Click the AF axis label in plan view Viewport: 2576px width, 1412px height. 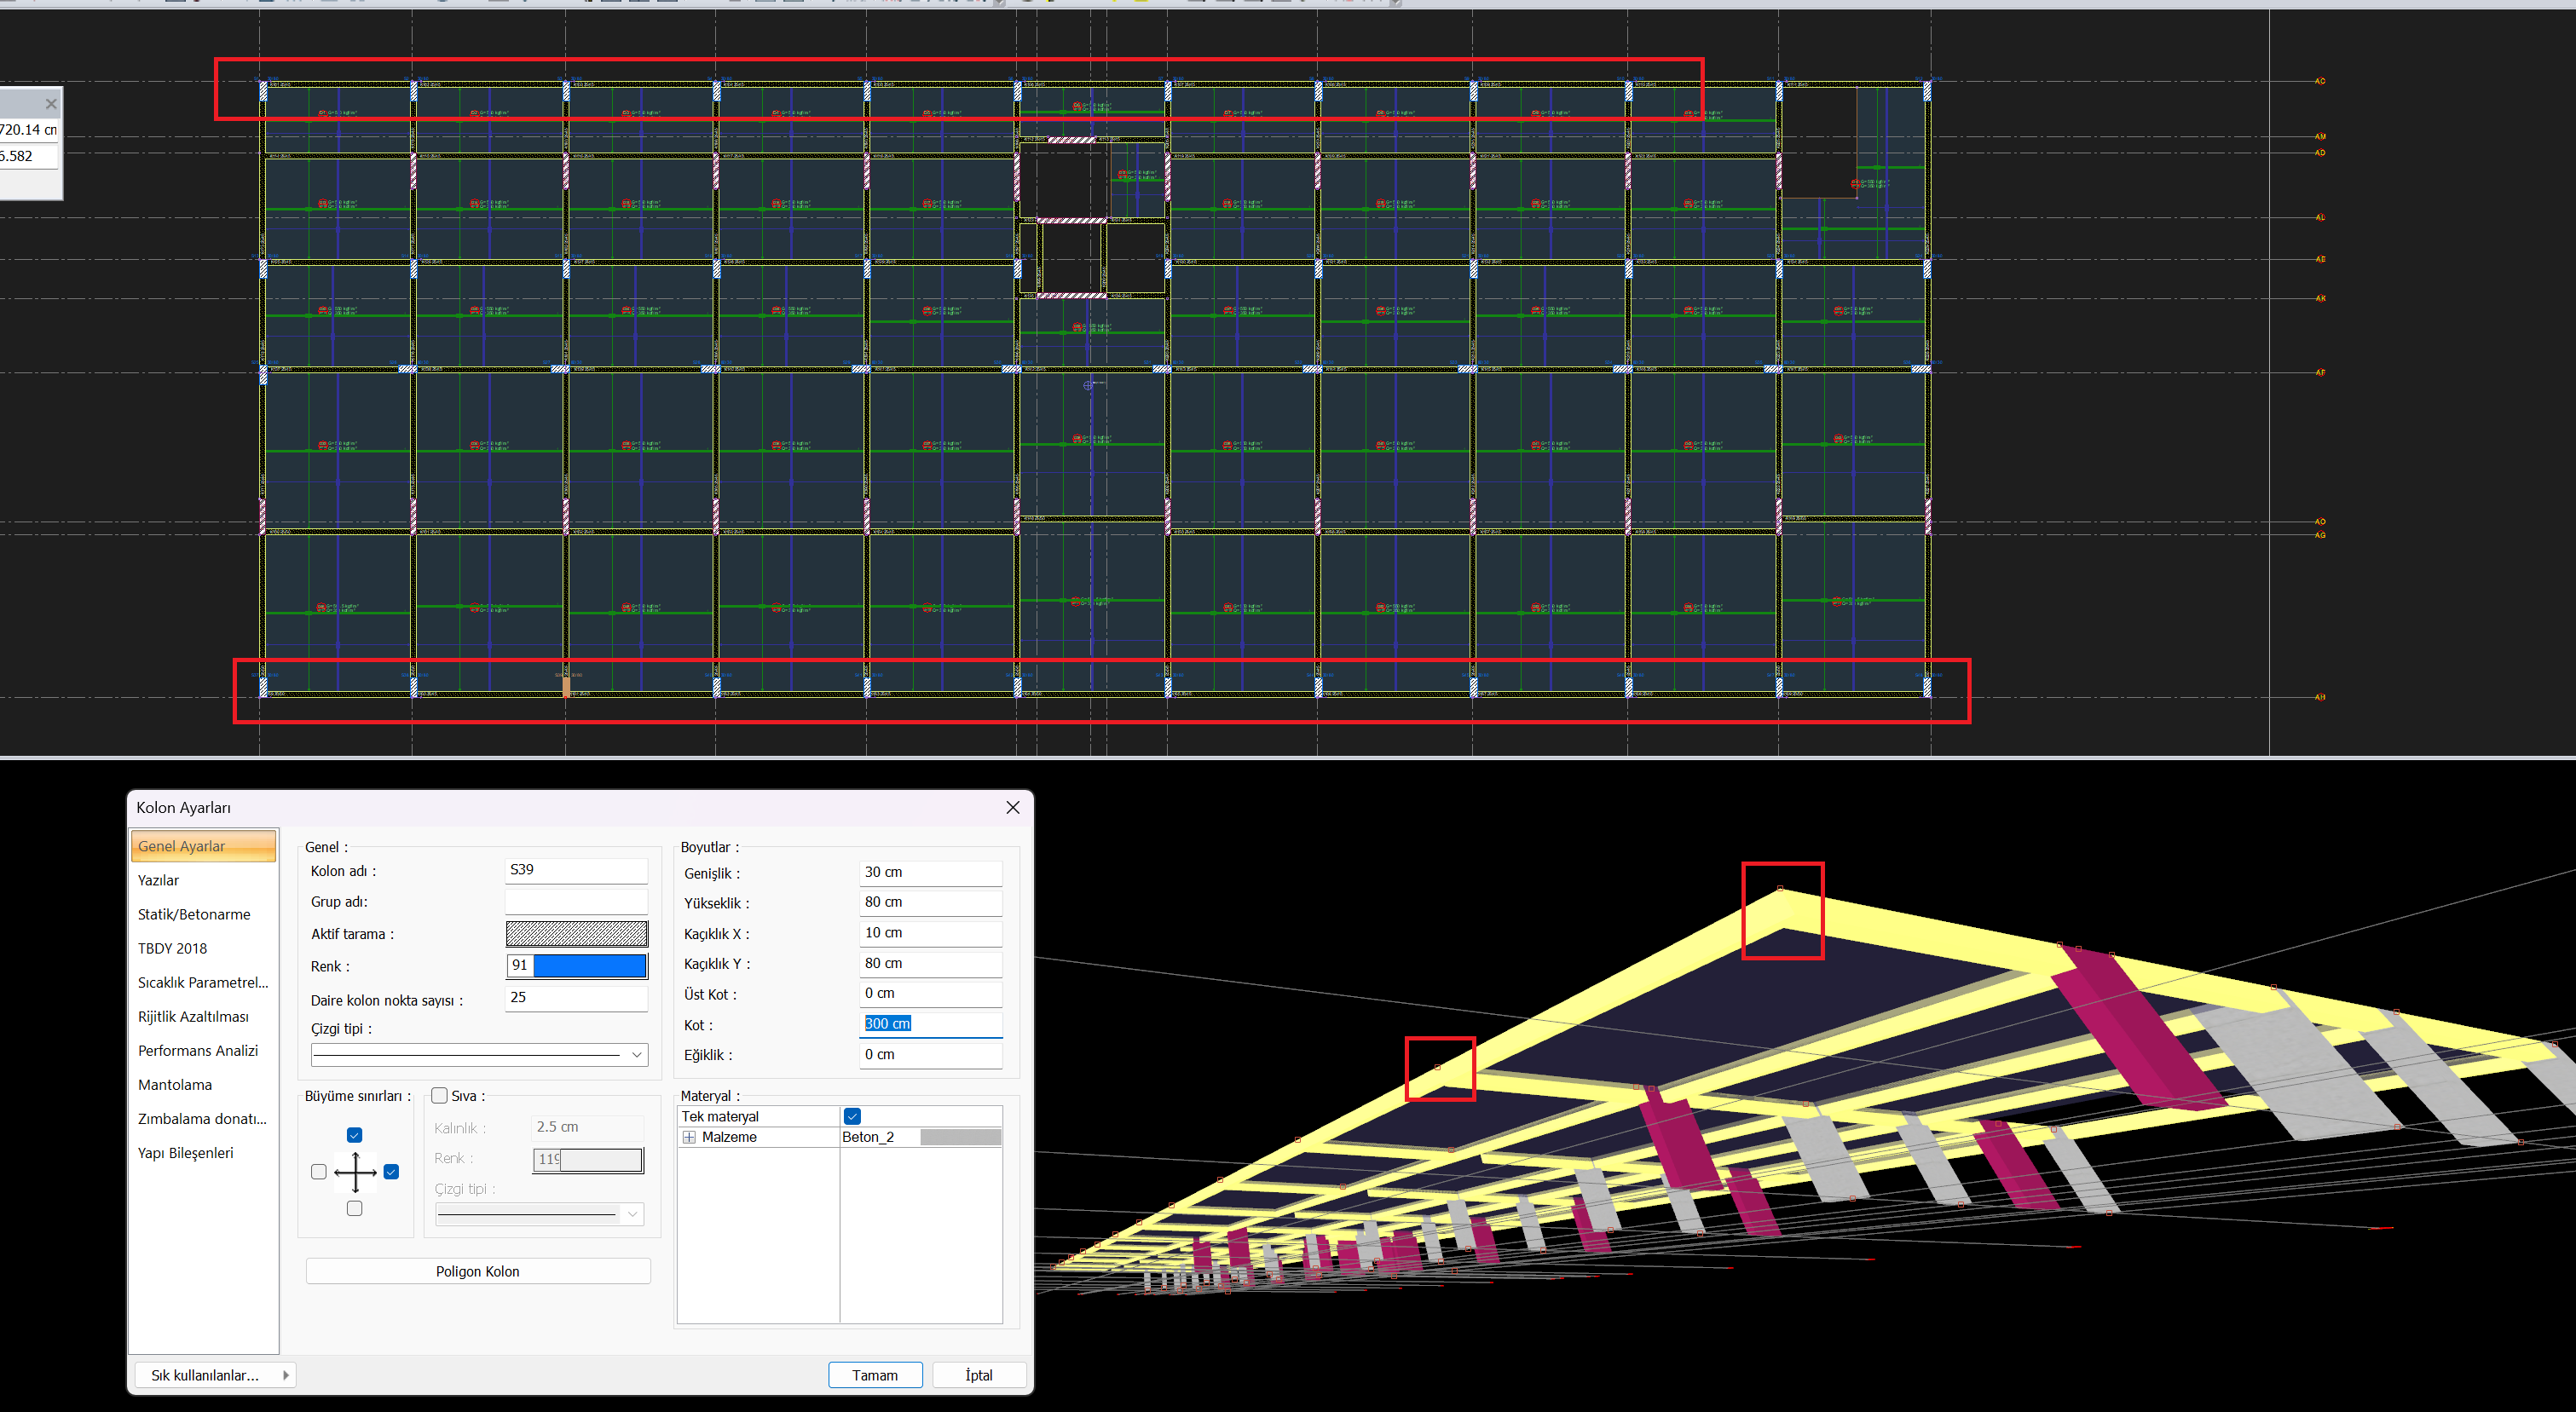point(2320,372)
